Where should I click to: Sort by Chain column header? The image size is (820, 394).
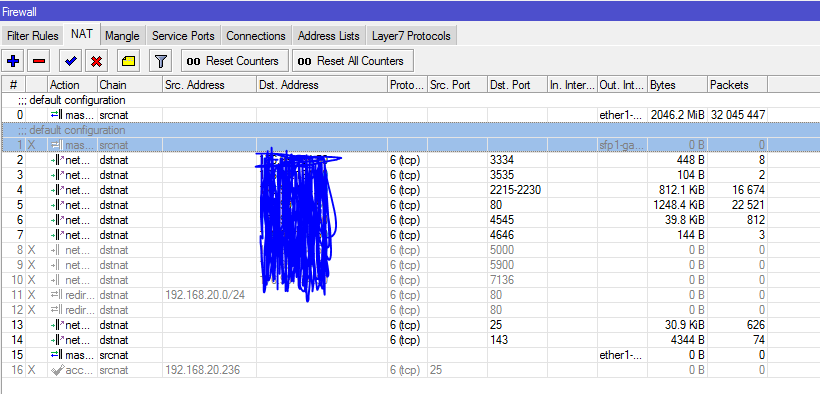point(130,85)
